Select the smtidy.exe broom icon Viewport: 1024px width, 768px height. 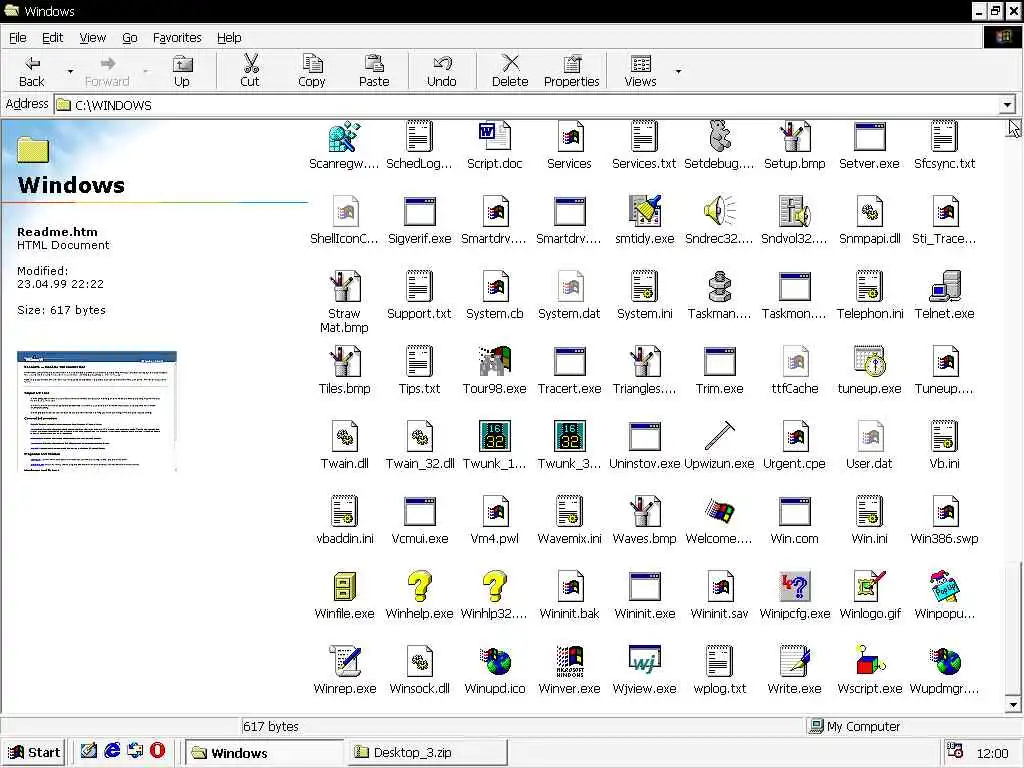pos(645,212)
